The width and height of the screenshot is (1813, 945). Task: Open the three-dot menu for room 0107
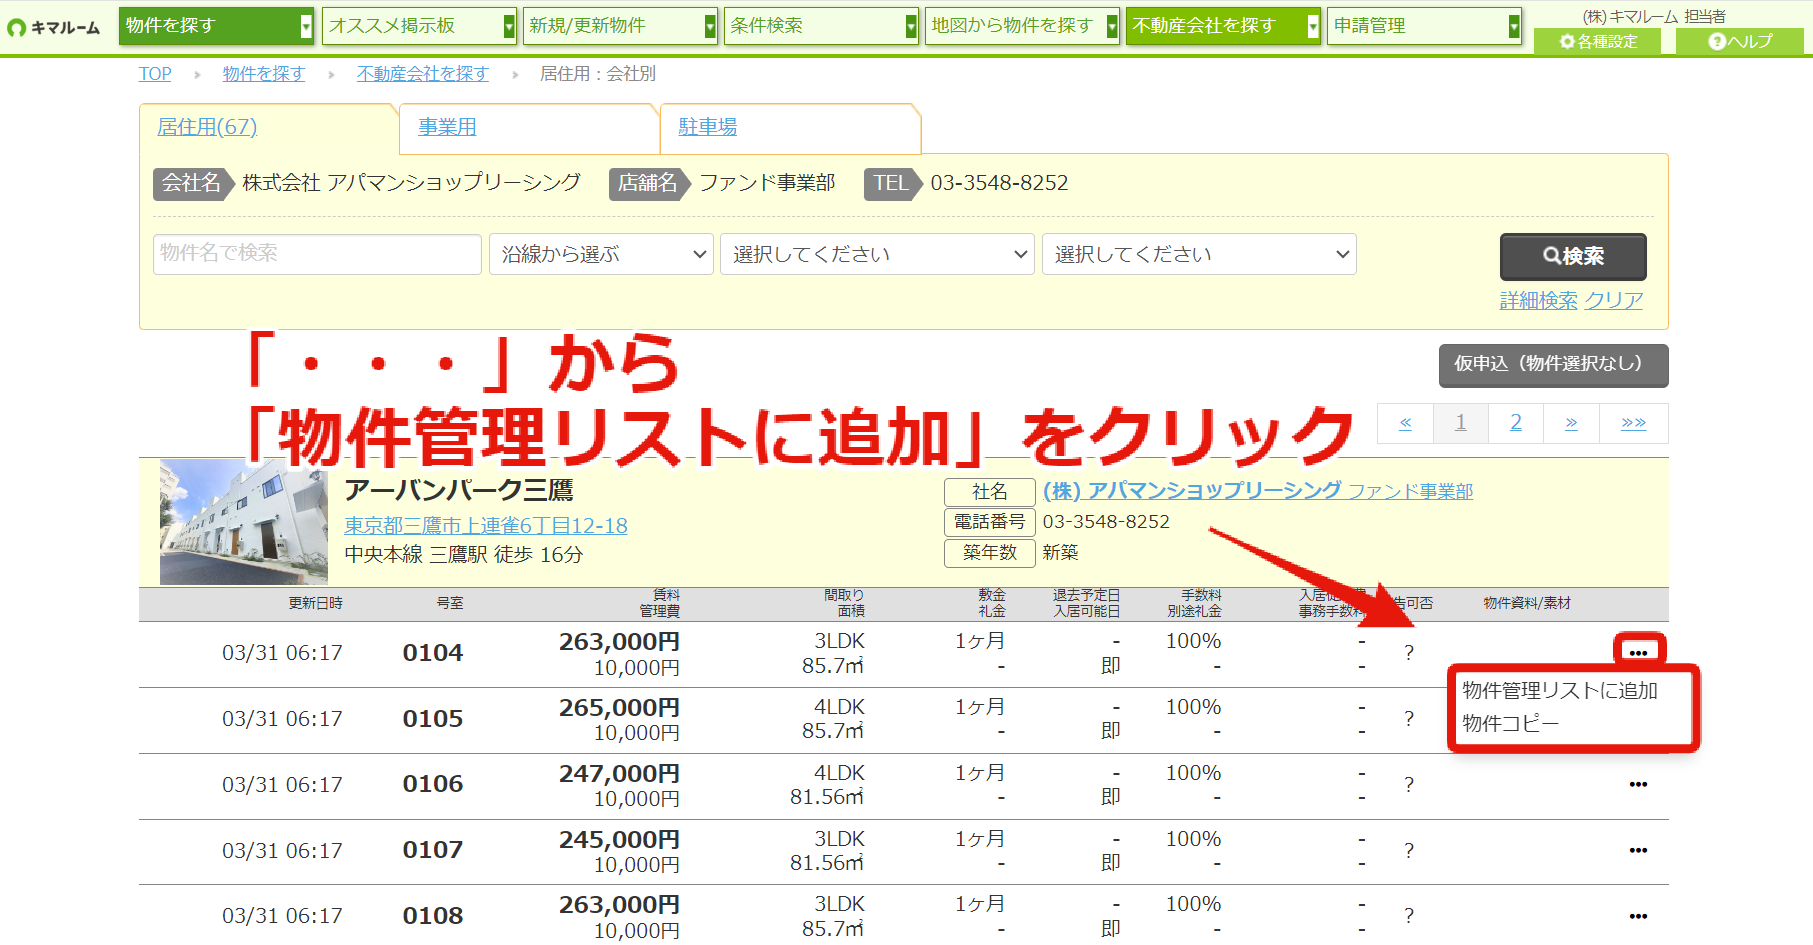pos(1638,850)
